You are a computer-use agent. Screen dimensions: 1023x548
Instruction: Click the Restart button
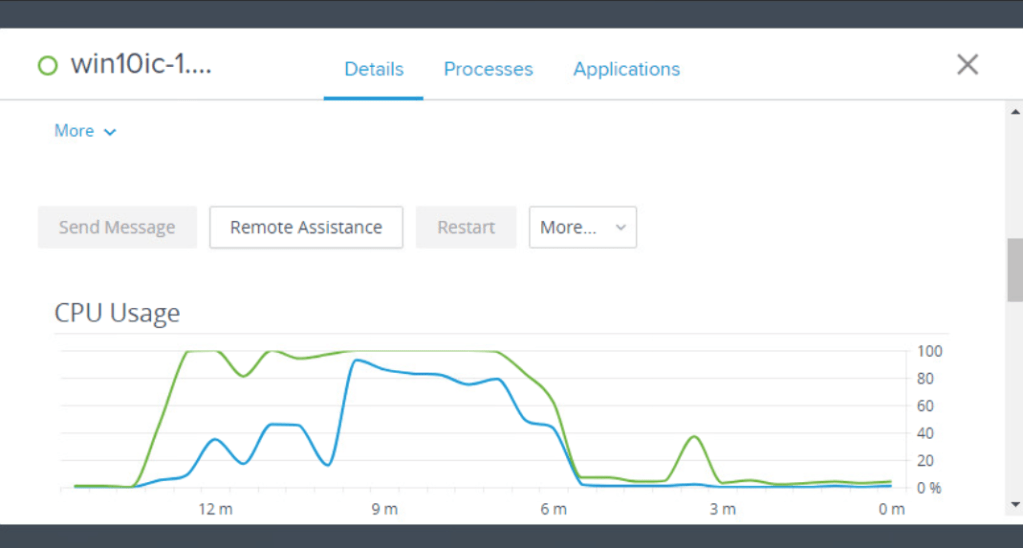[x=466, y=227]
